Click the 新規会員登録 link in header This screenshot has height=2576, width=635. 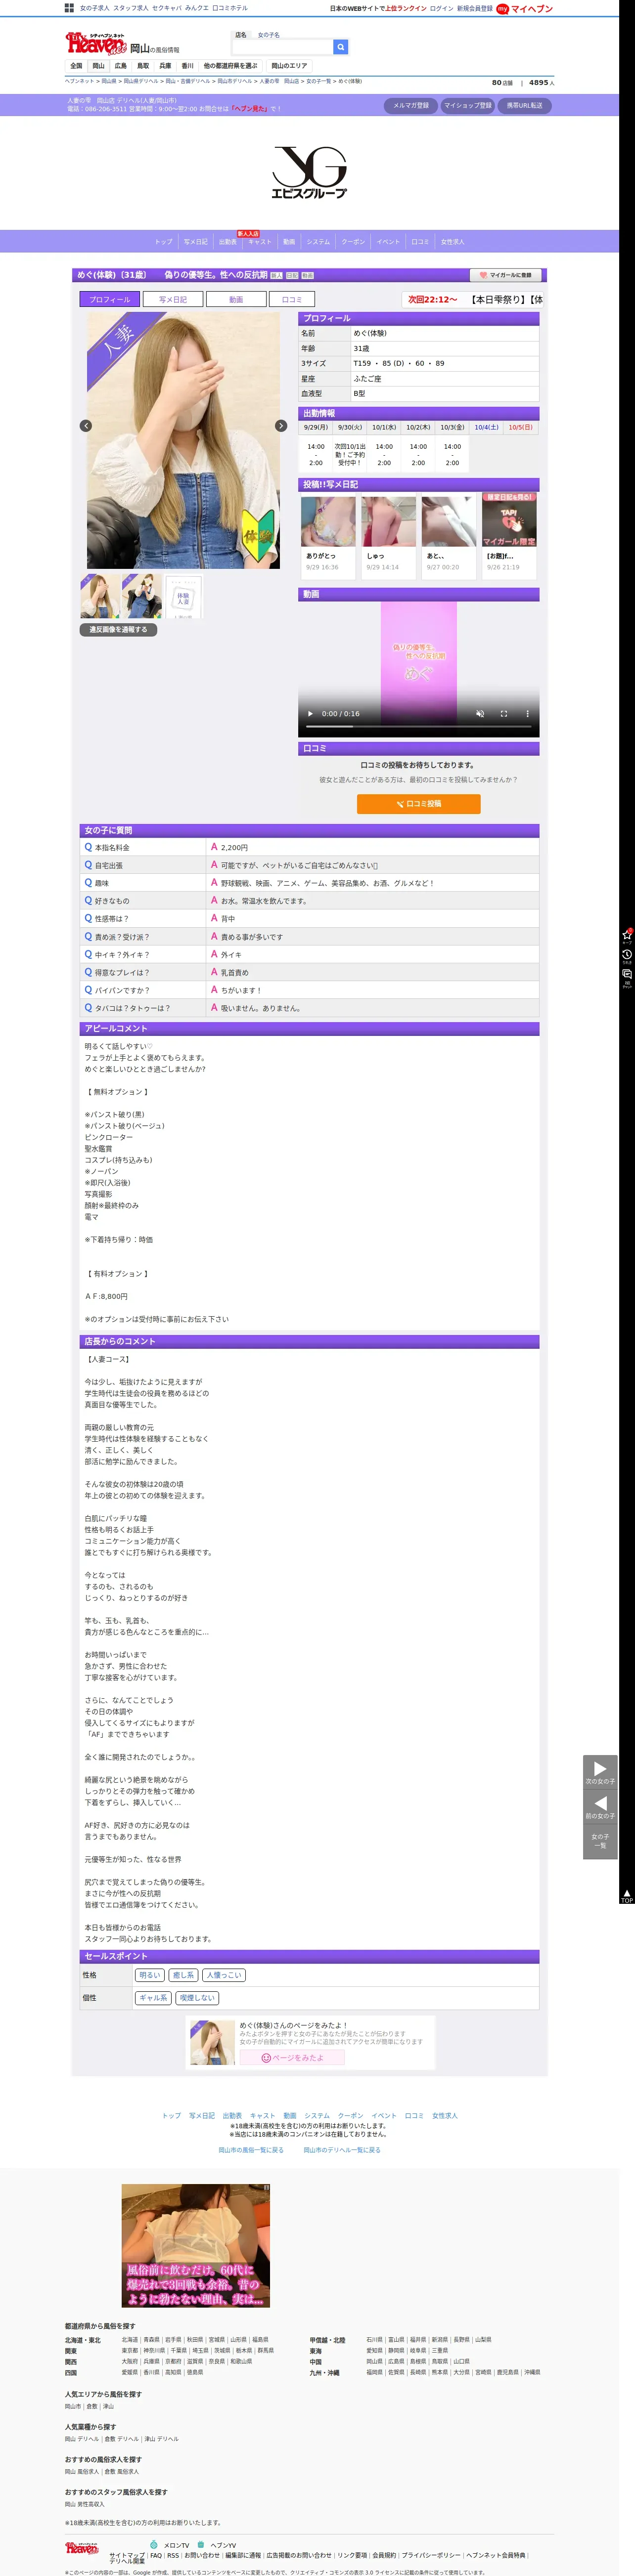tap(474, 8)
